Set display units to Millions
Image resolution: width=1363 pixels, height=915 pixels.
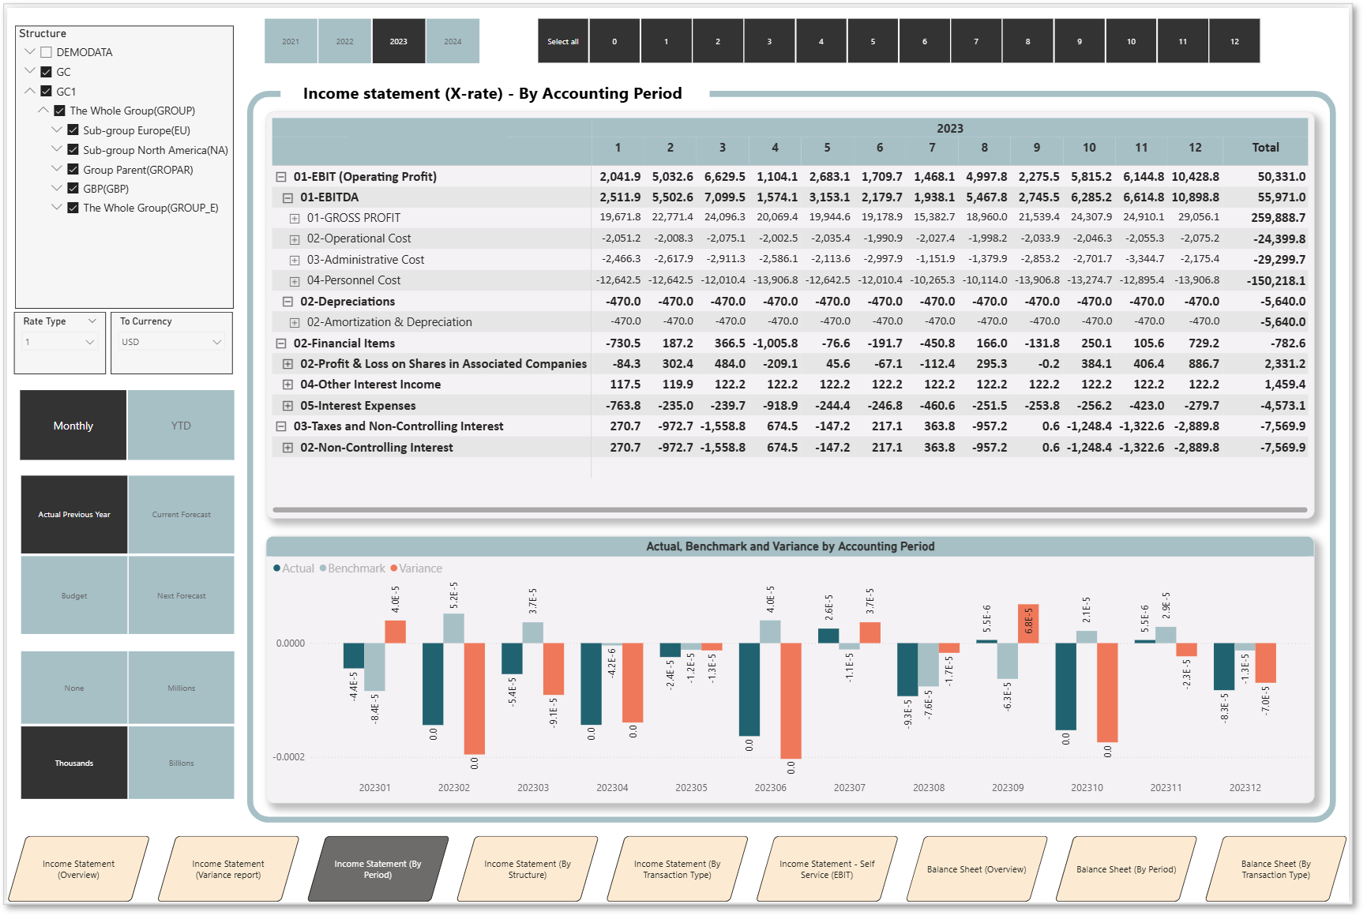[x=181, y=688]
